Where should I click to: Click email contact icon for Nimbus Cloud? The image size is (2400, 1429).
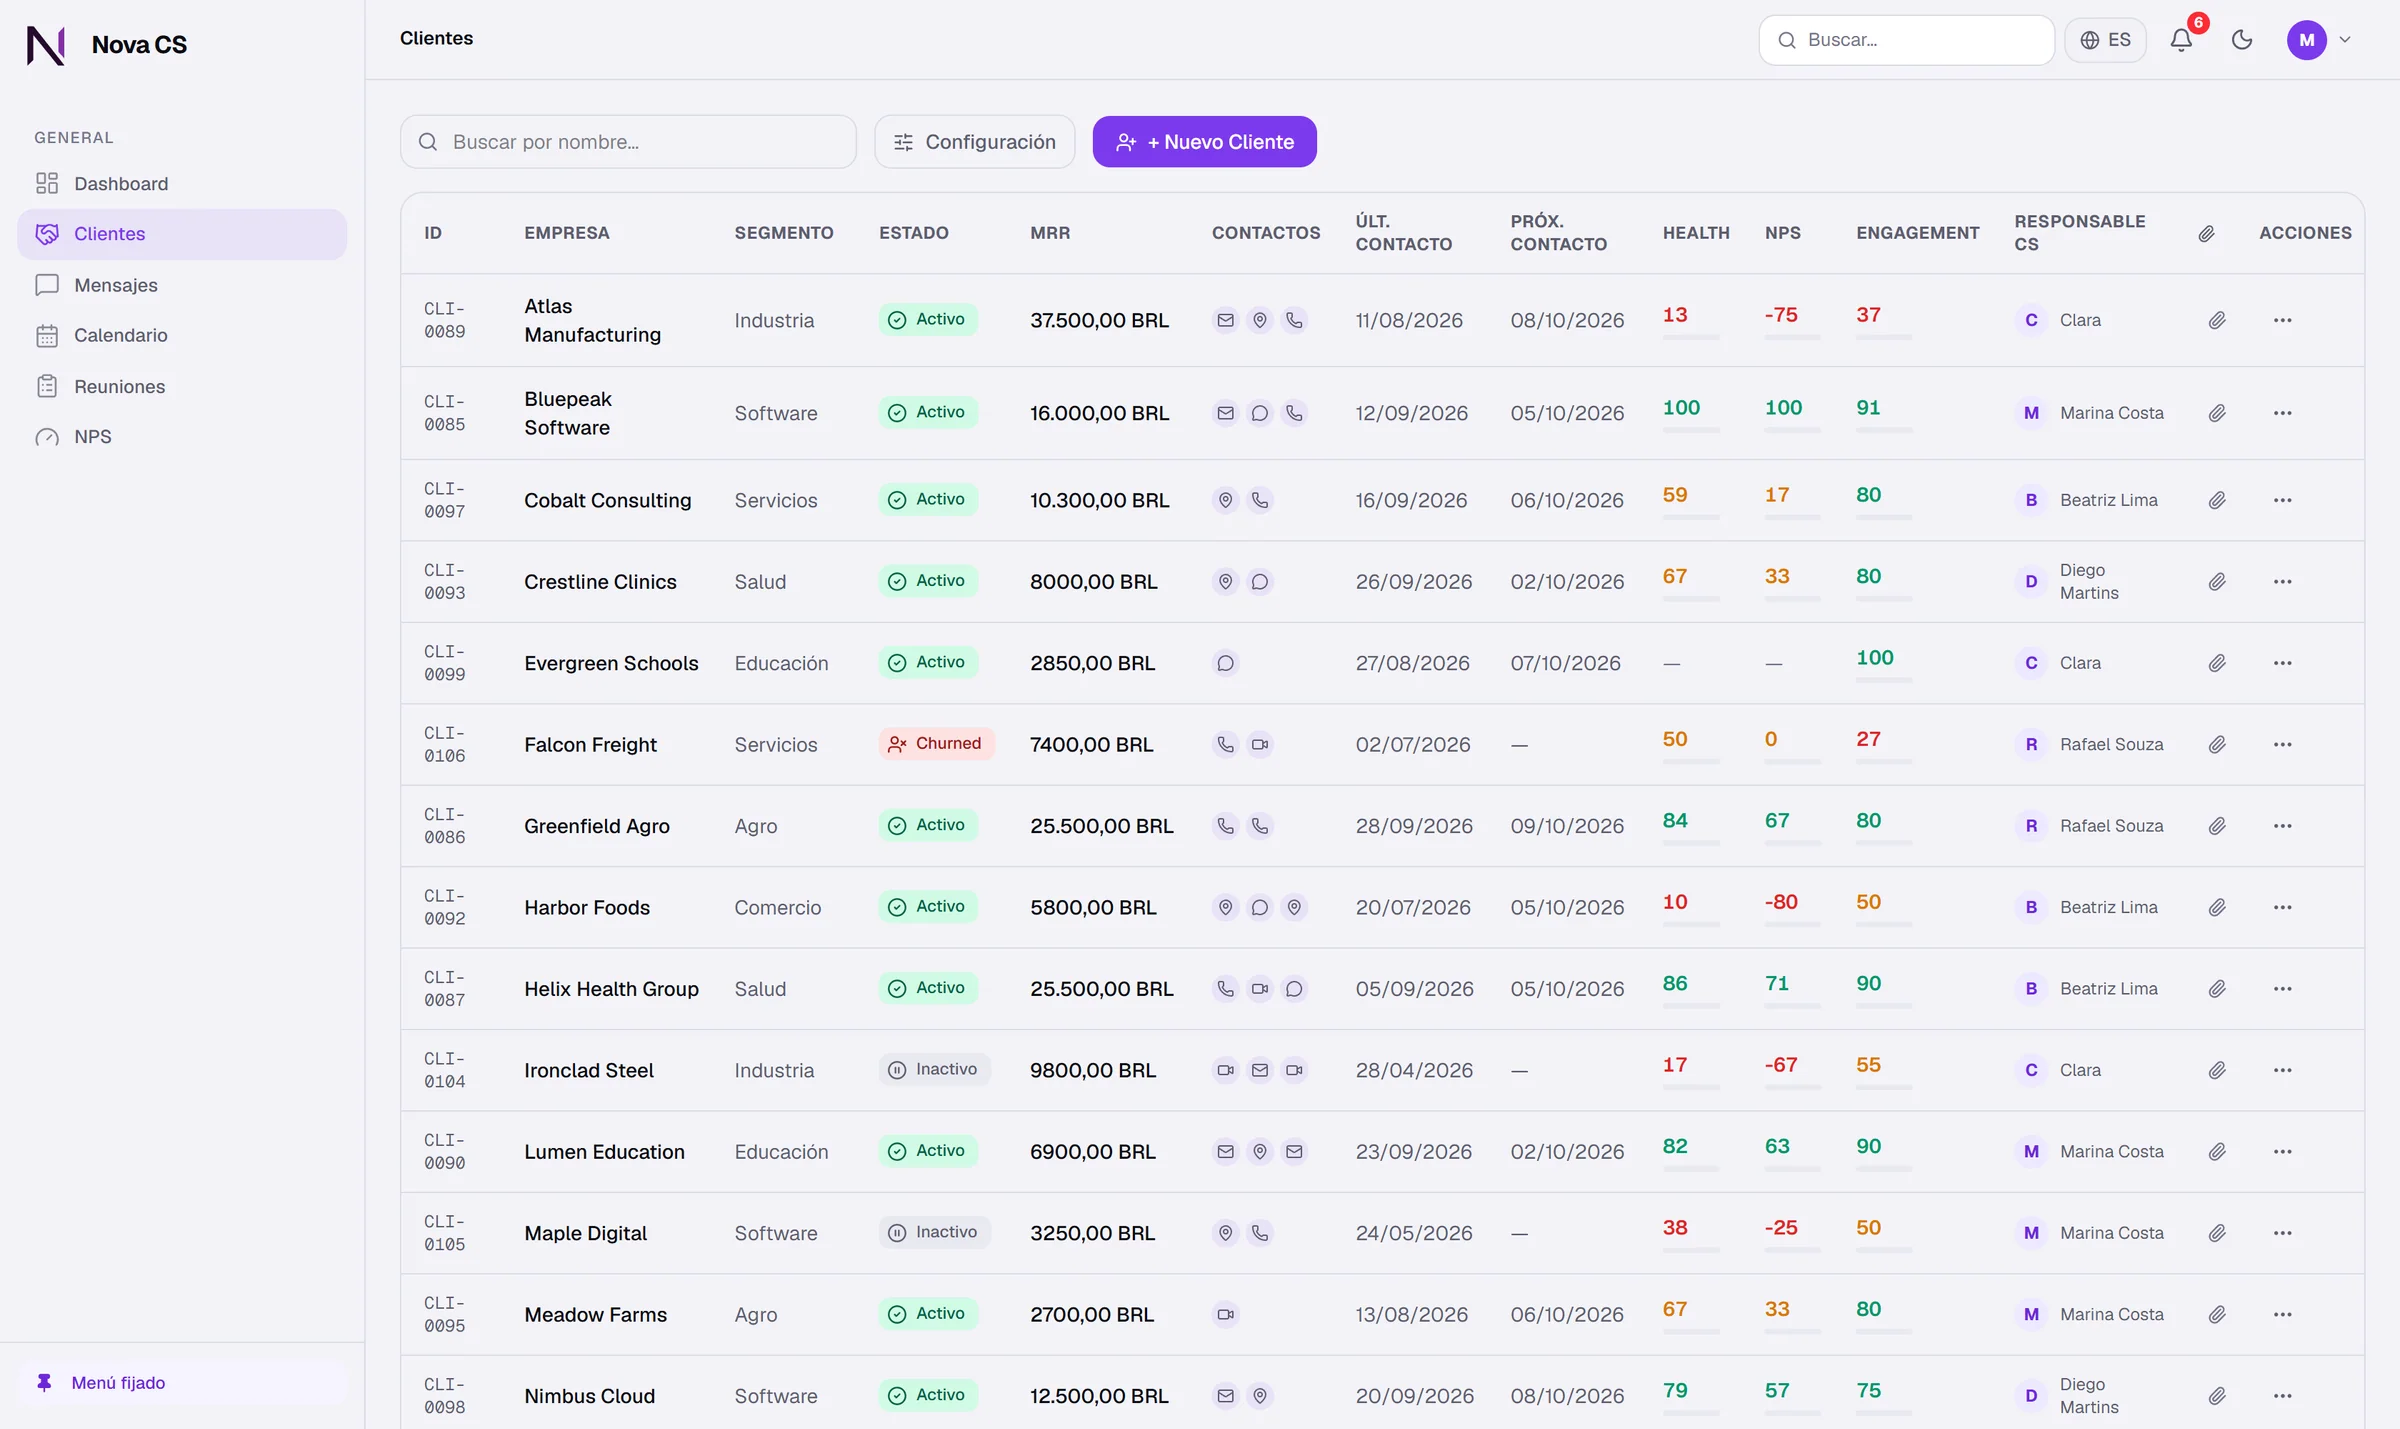(1225, 1396)
